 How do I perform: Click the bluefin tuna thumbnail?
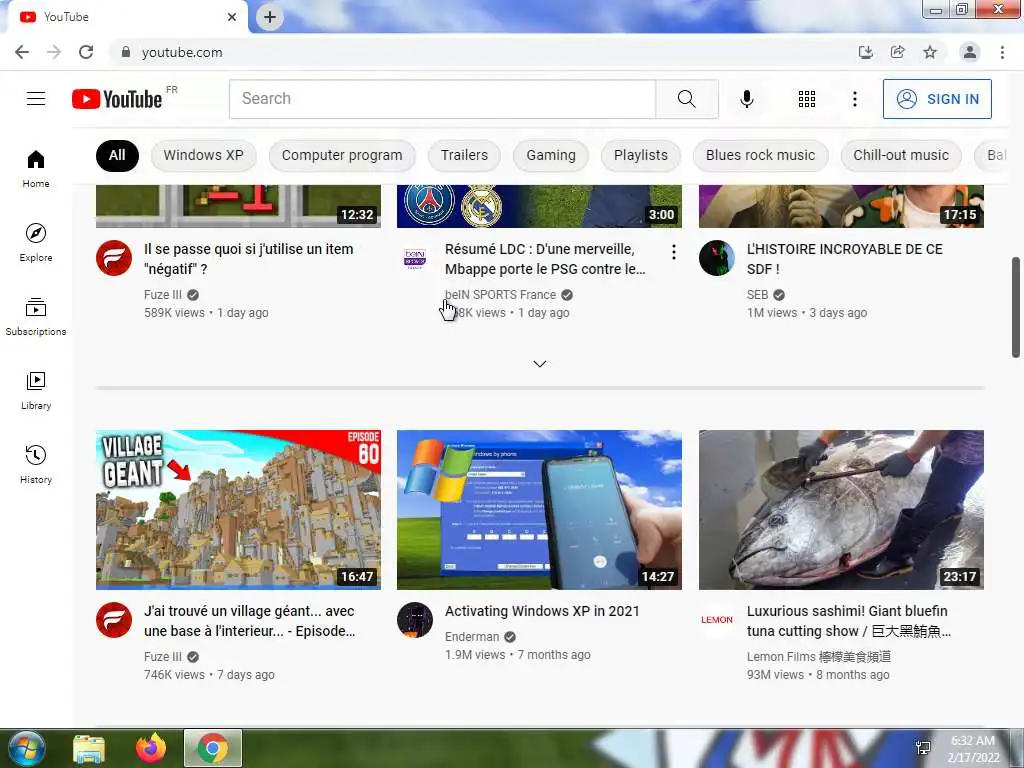[841, 509]
